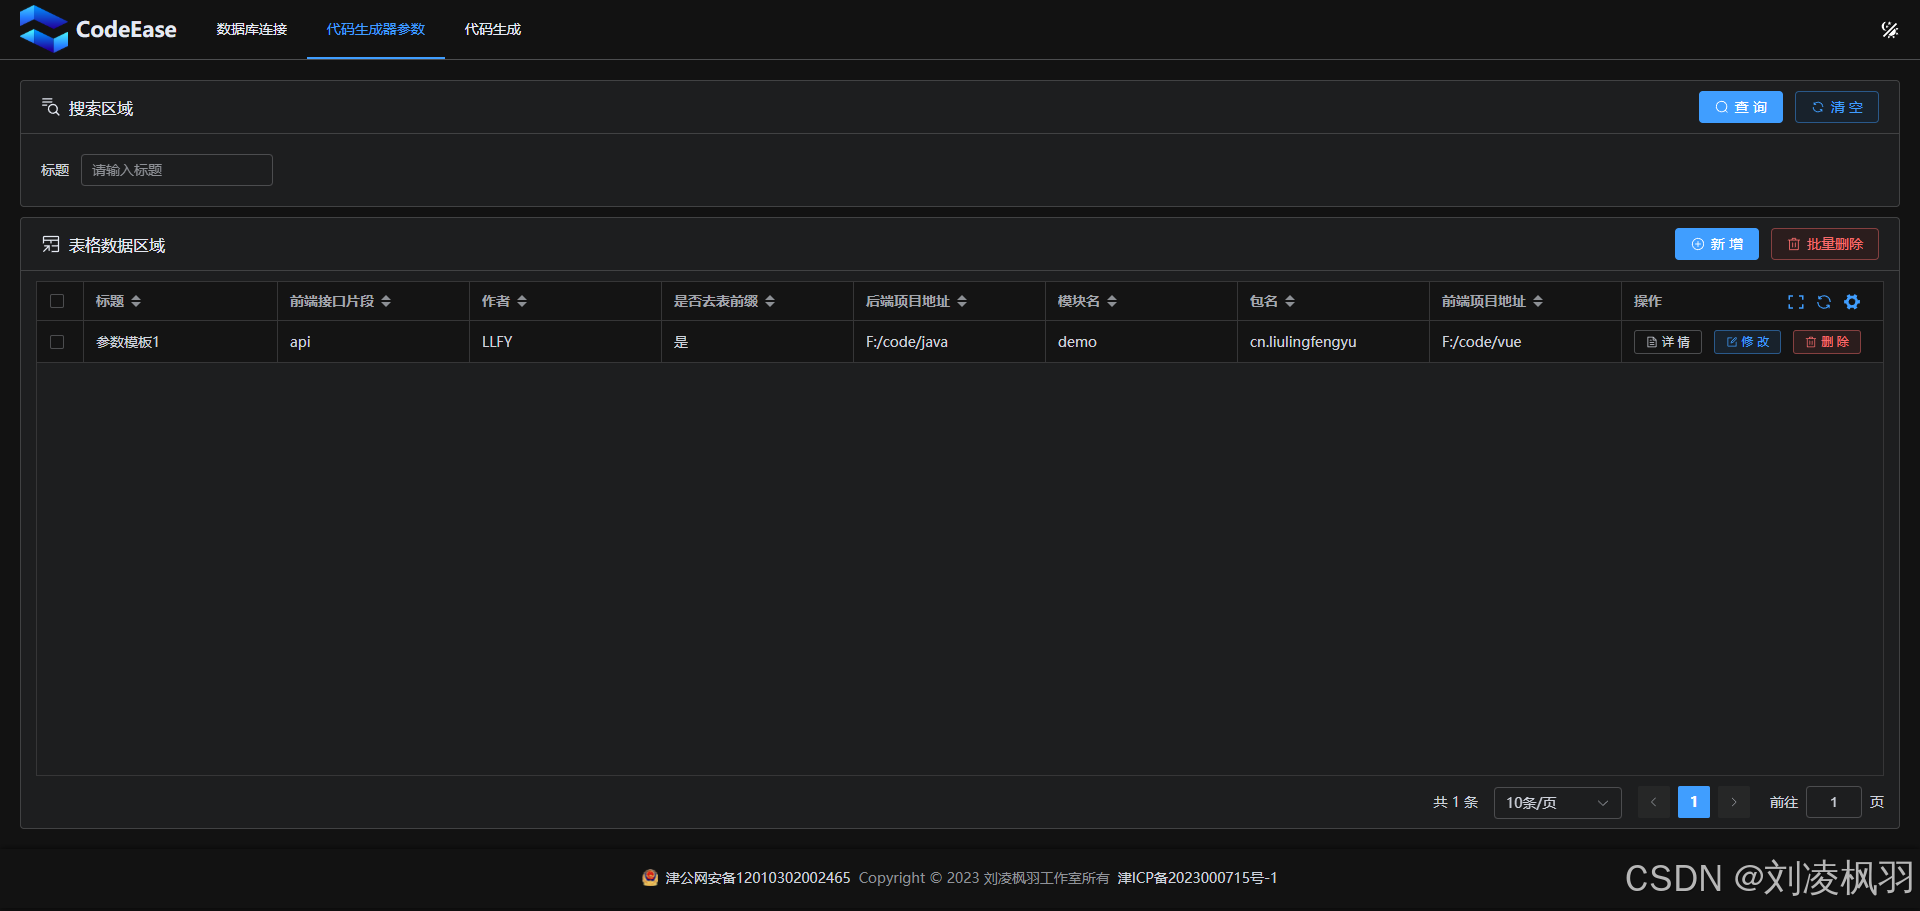Toggle the dark/light theme icon
This screenshot has width=1920, height=911.
click(x=1889, y=30)
